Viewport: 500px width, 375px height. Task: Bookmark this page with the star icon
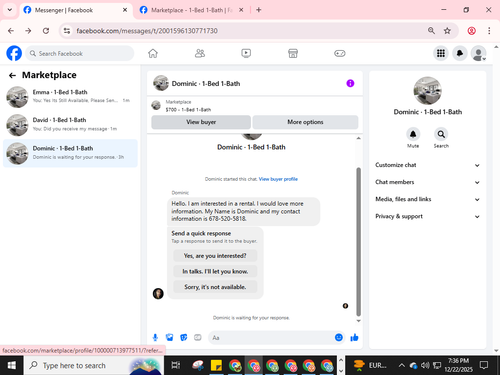447,31
